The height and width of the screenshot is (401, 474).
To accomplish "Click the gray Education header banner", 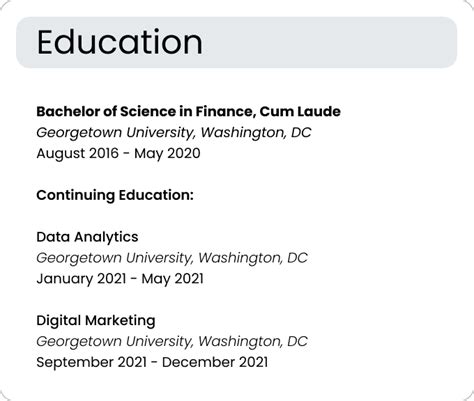I will coord(237,42).
